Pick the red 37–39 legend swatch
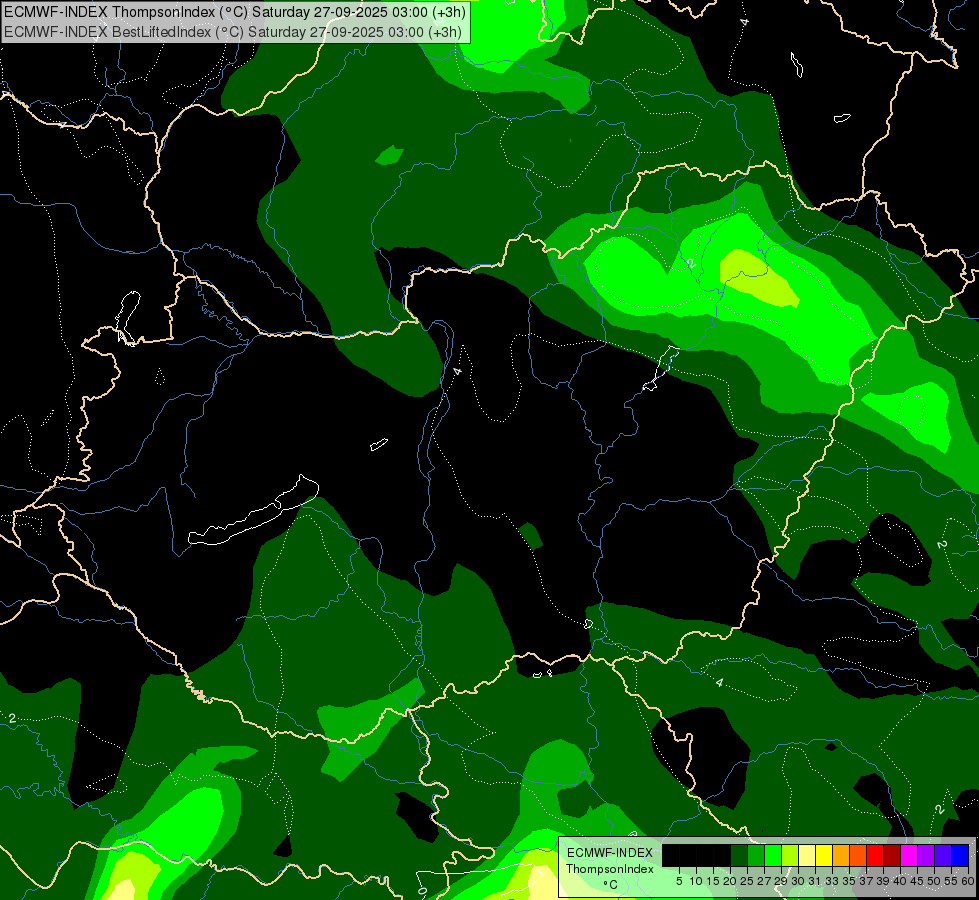The image size is (979, 900). pyautogui.click(x=875, y=855)
